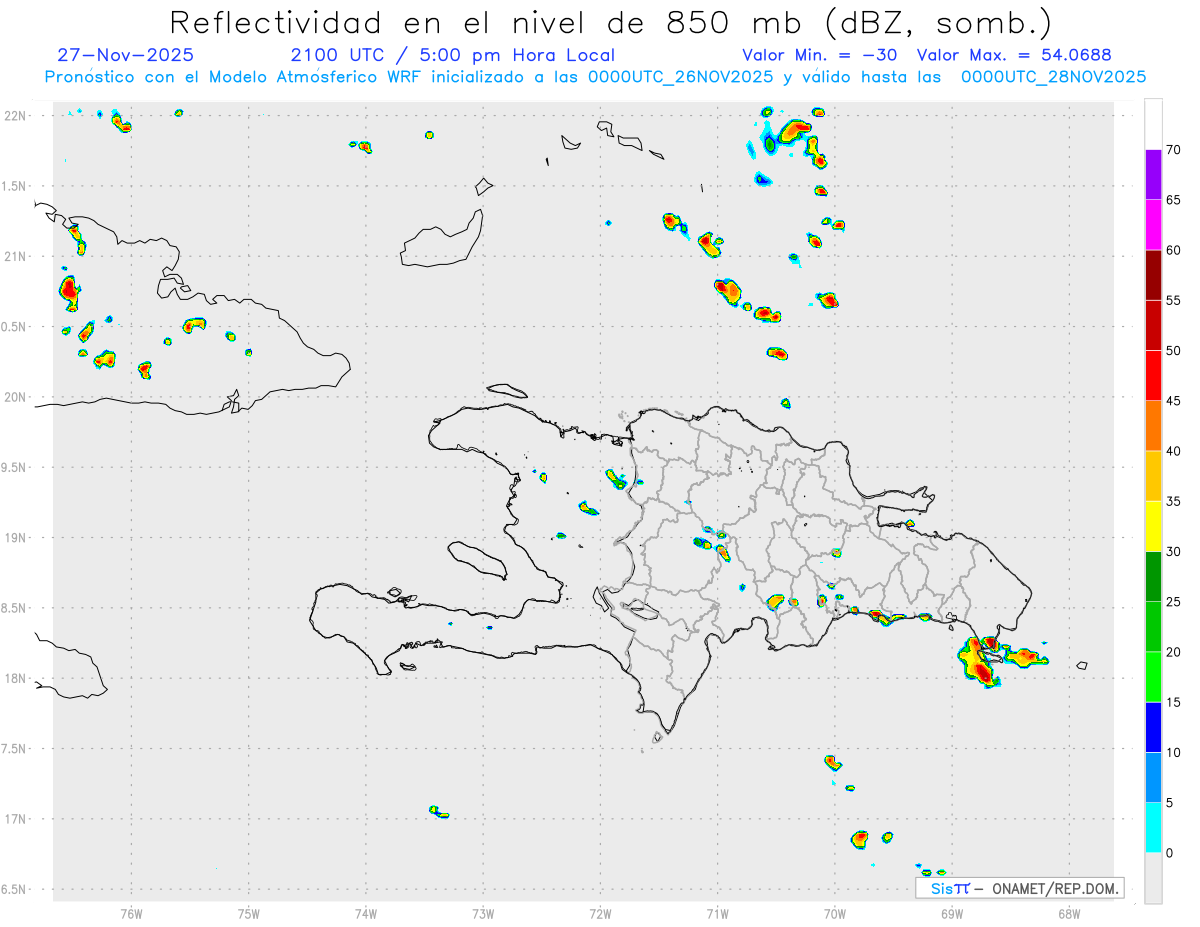Click the colorbar value label '70'
Viewport: 1200px width, 927px height.
[1174, 150]
